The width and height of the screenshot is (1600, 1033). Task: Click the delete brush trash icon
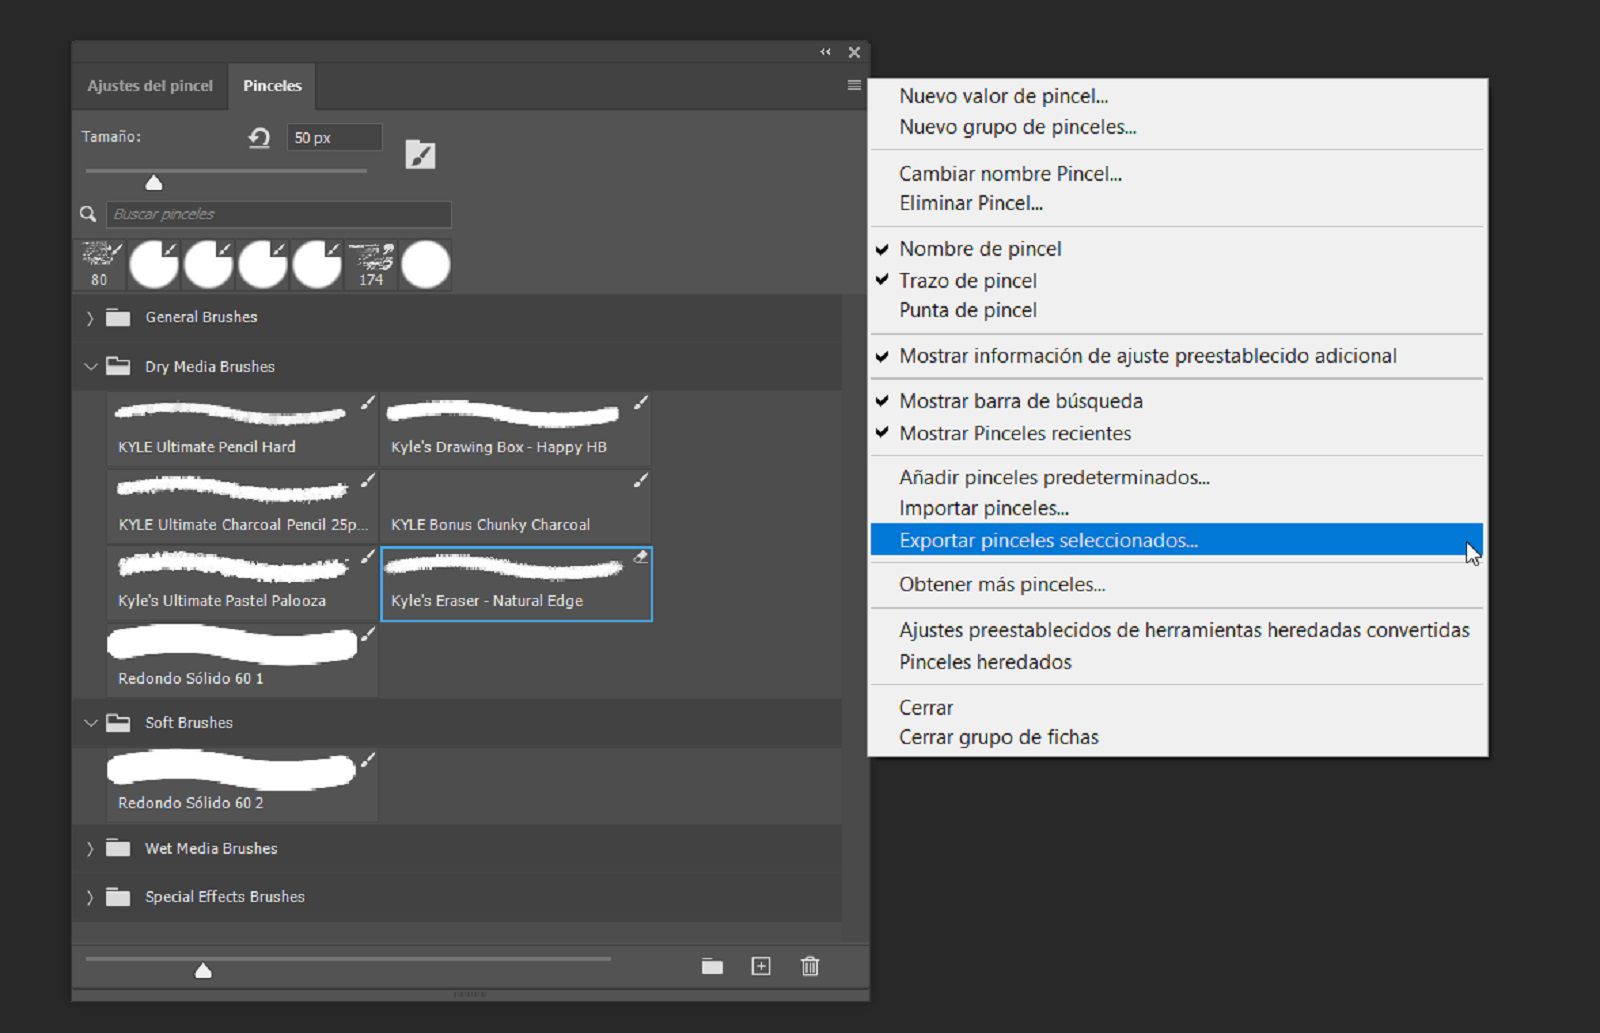(x=810, y=966)
